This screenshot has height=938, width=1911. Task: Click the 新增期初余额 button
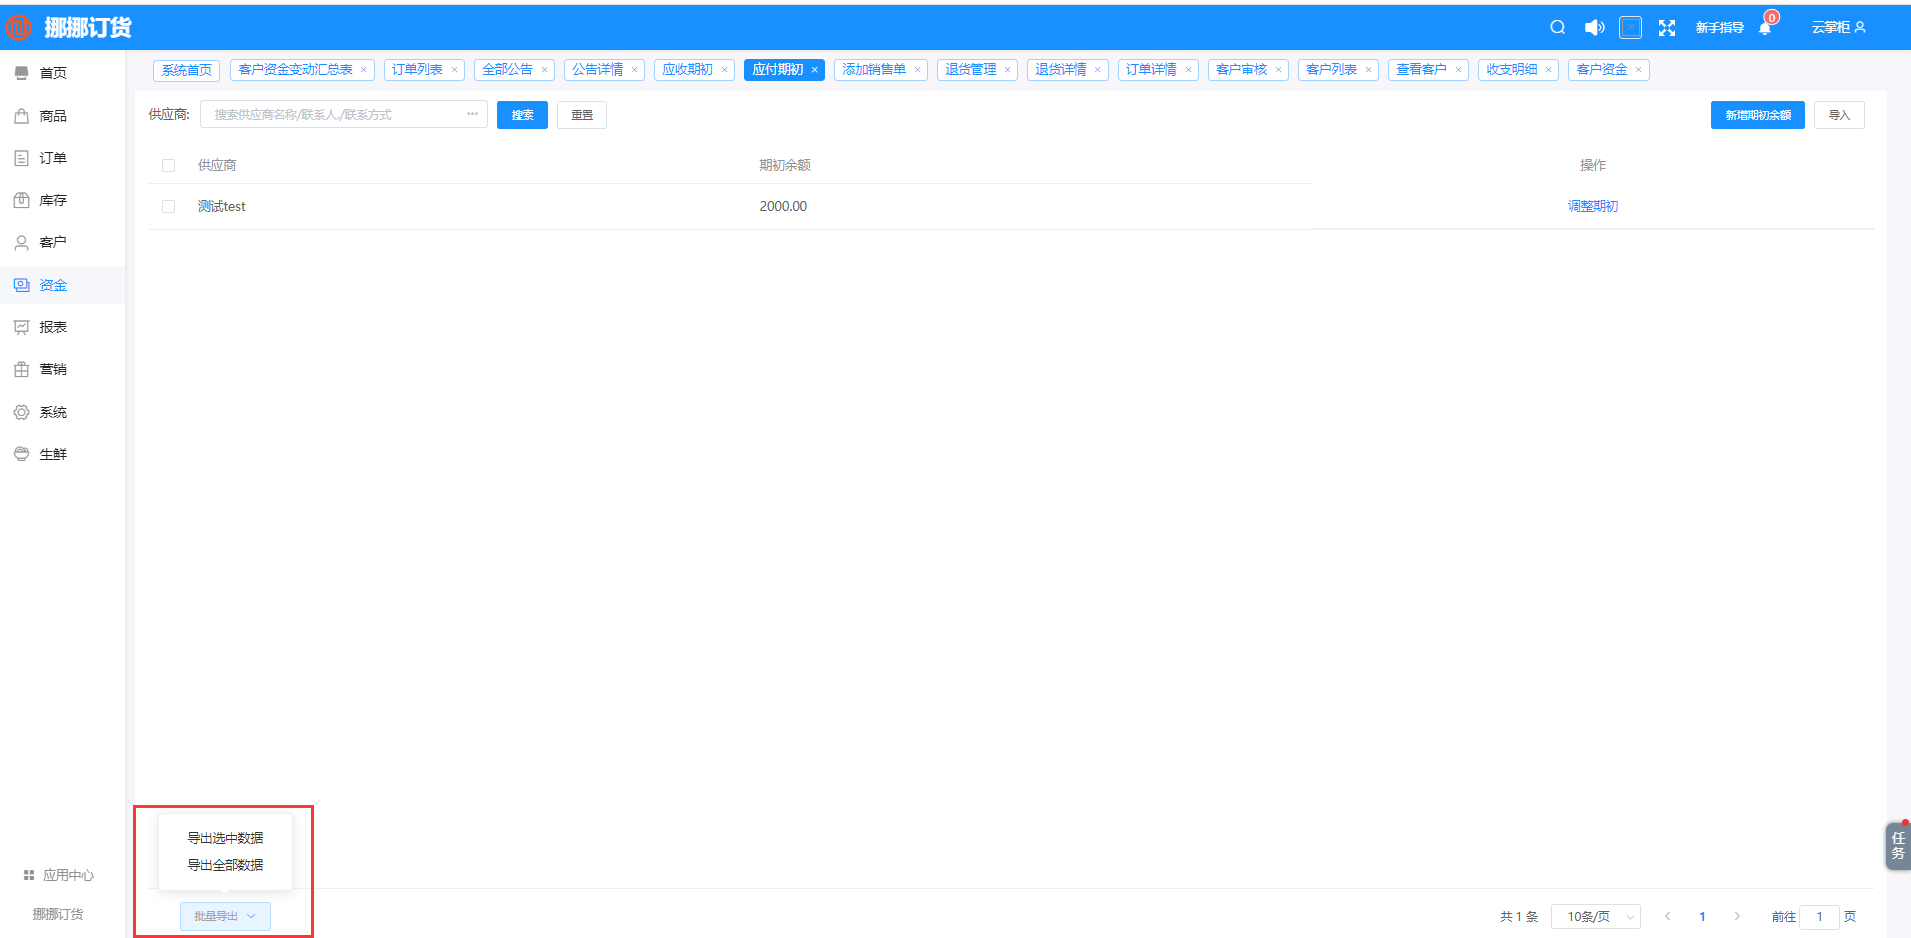tap(1757, 115)
